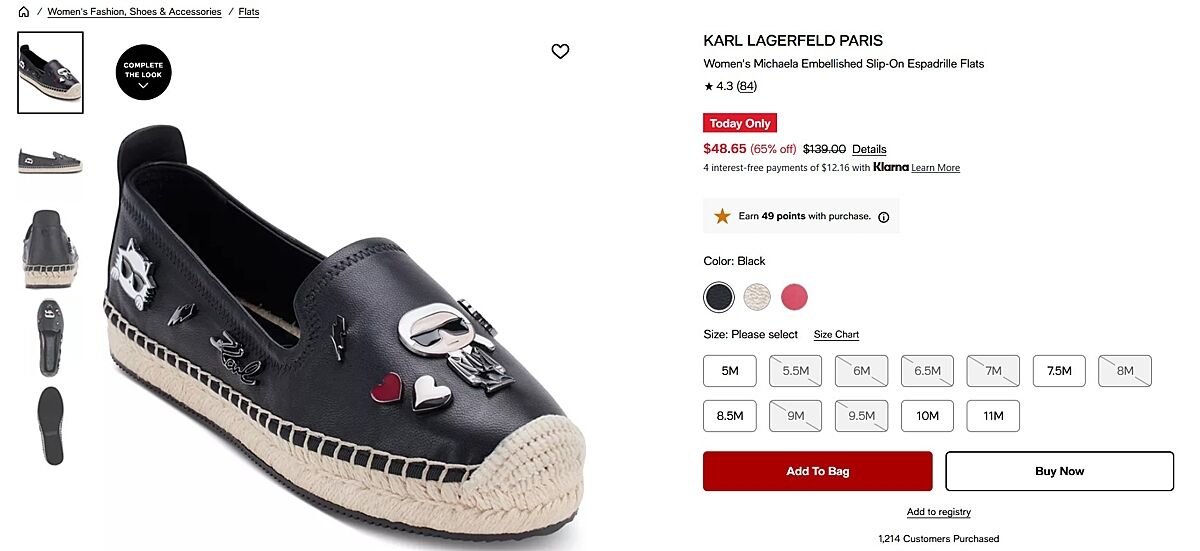The image size is (1200, 551).
Task: Show the side view shoe thumbnail
Action: coord(50,160)
